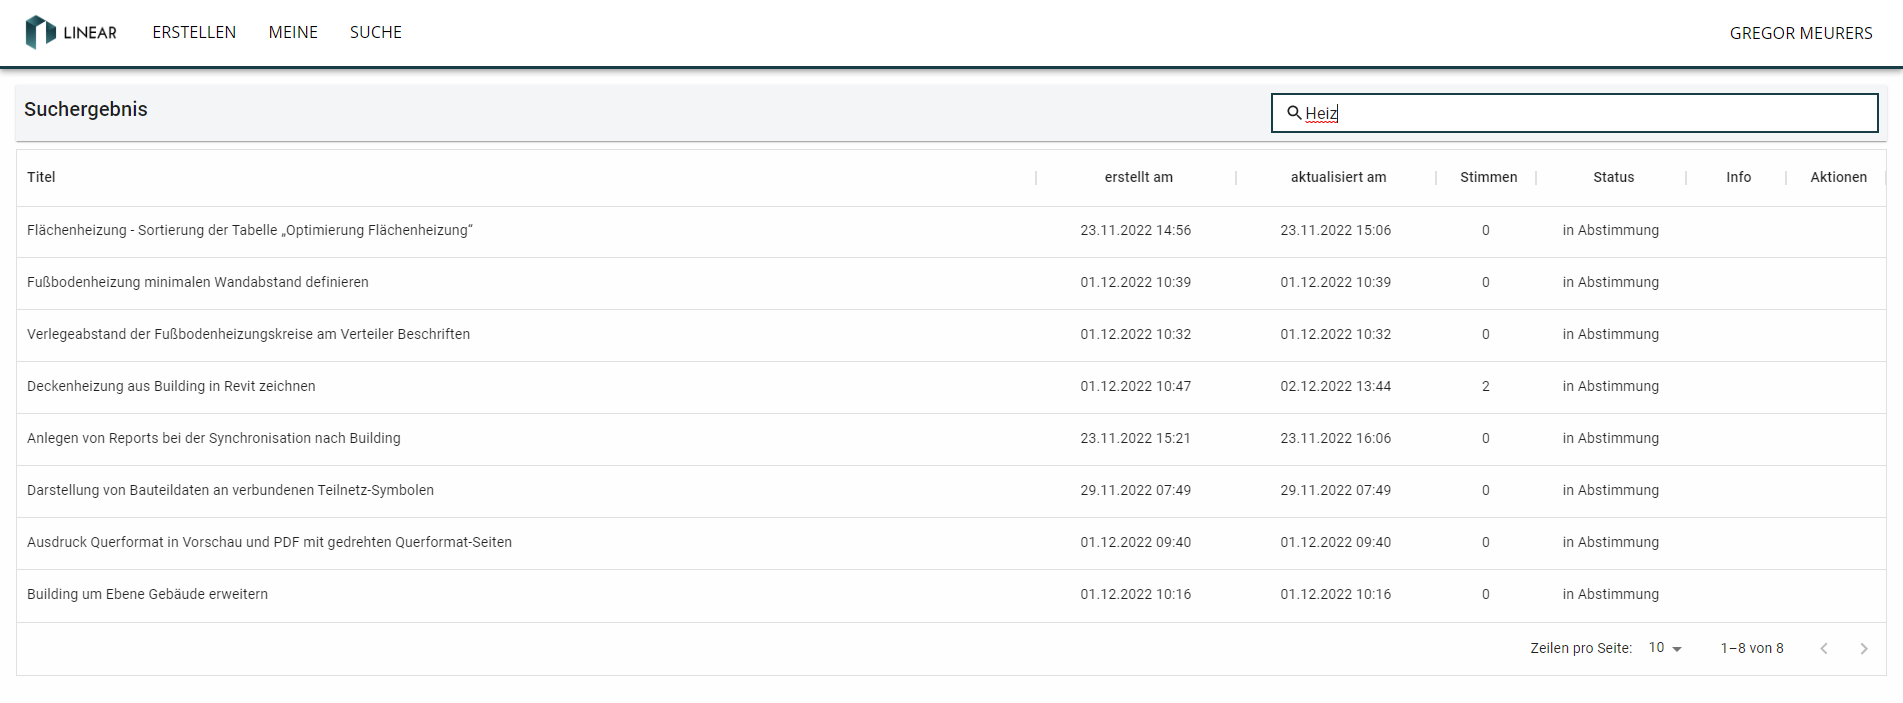1903x703 pixels.
Task: Select Building um Ebene Gebäude erweitern
Action: (147, 594)
